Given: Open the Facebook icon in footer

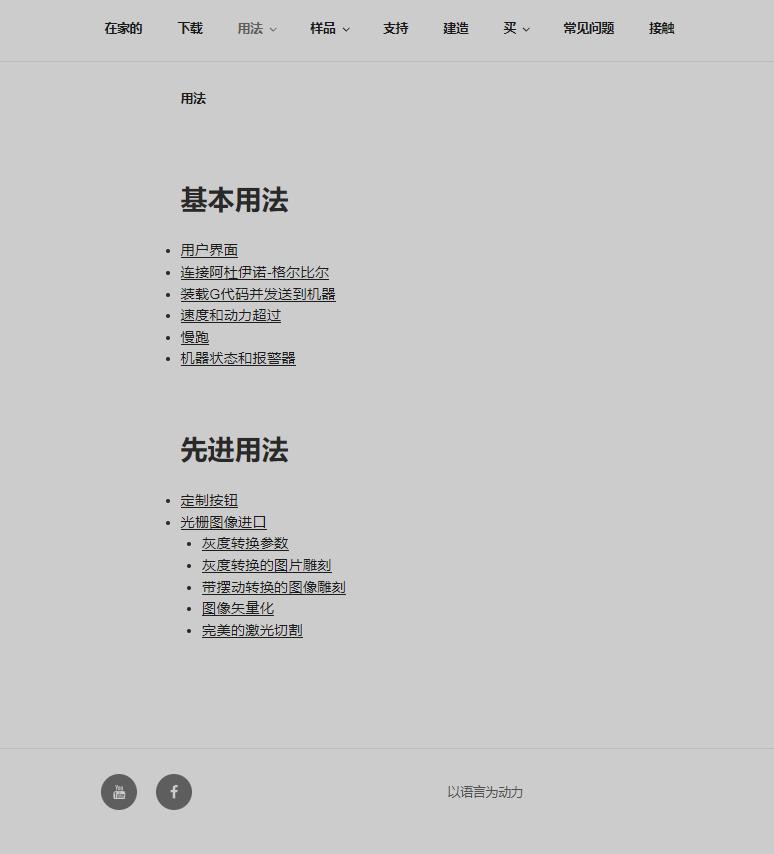Looking at the screenshot, I should 174,792.
